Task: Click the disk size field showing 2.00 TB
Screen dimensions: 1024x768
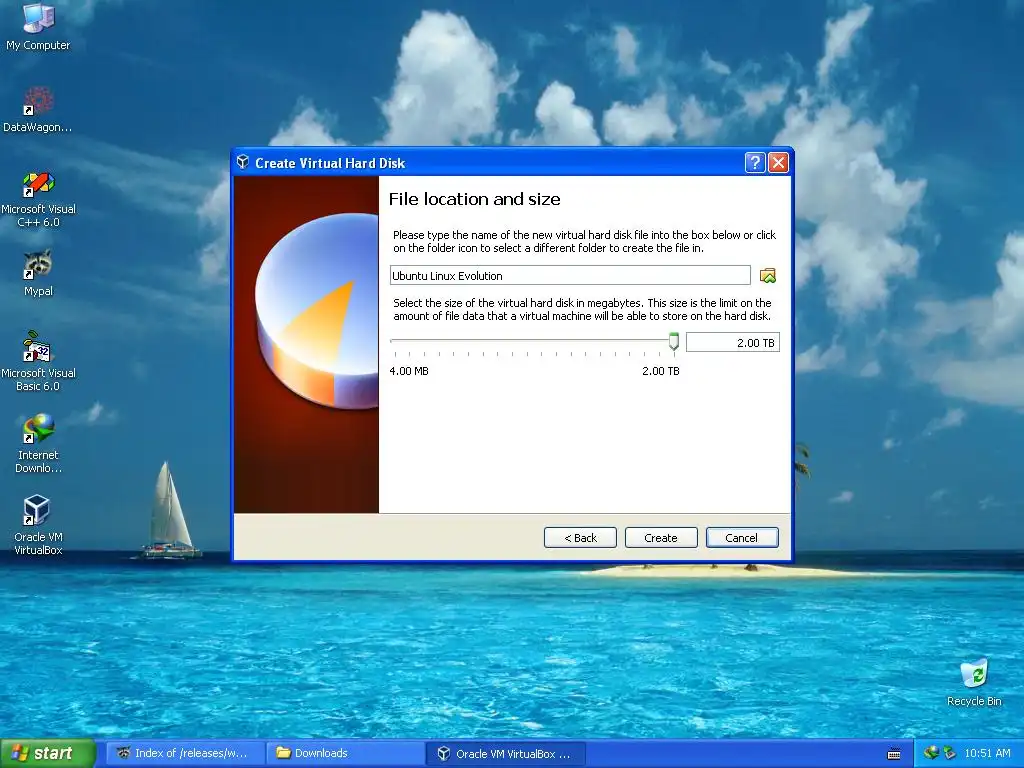Action: (x=733, y=342)
